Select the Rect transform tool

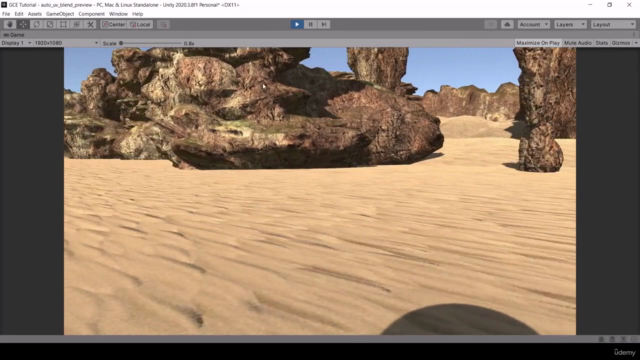click(x=63, y=24)
